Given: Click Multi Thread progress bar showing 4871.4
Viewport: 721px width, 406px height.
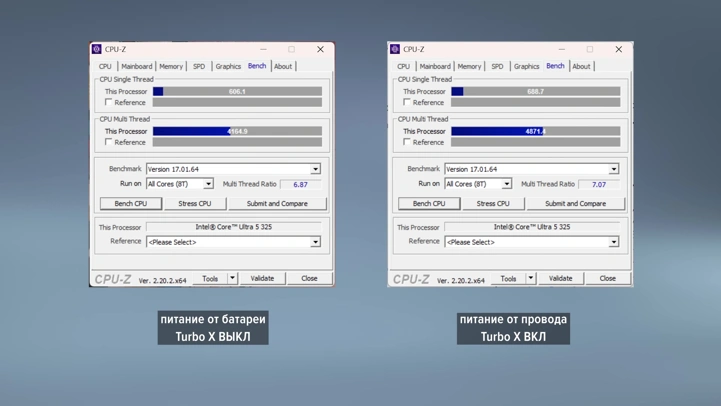Looking at the screenshot, I should [536, 131].
